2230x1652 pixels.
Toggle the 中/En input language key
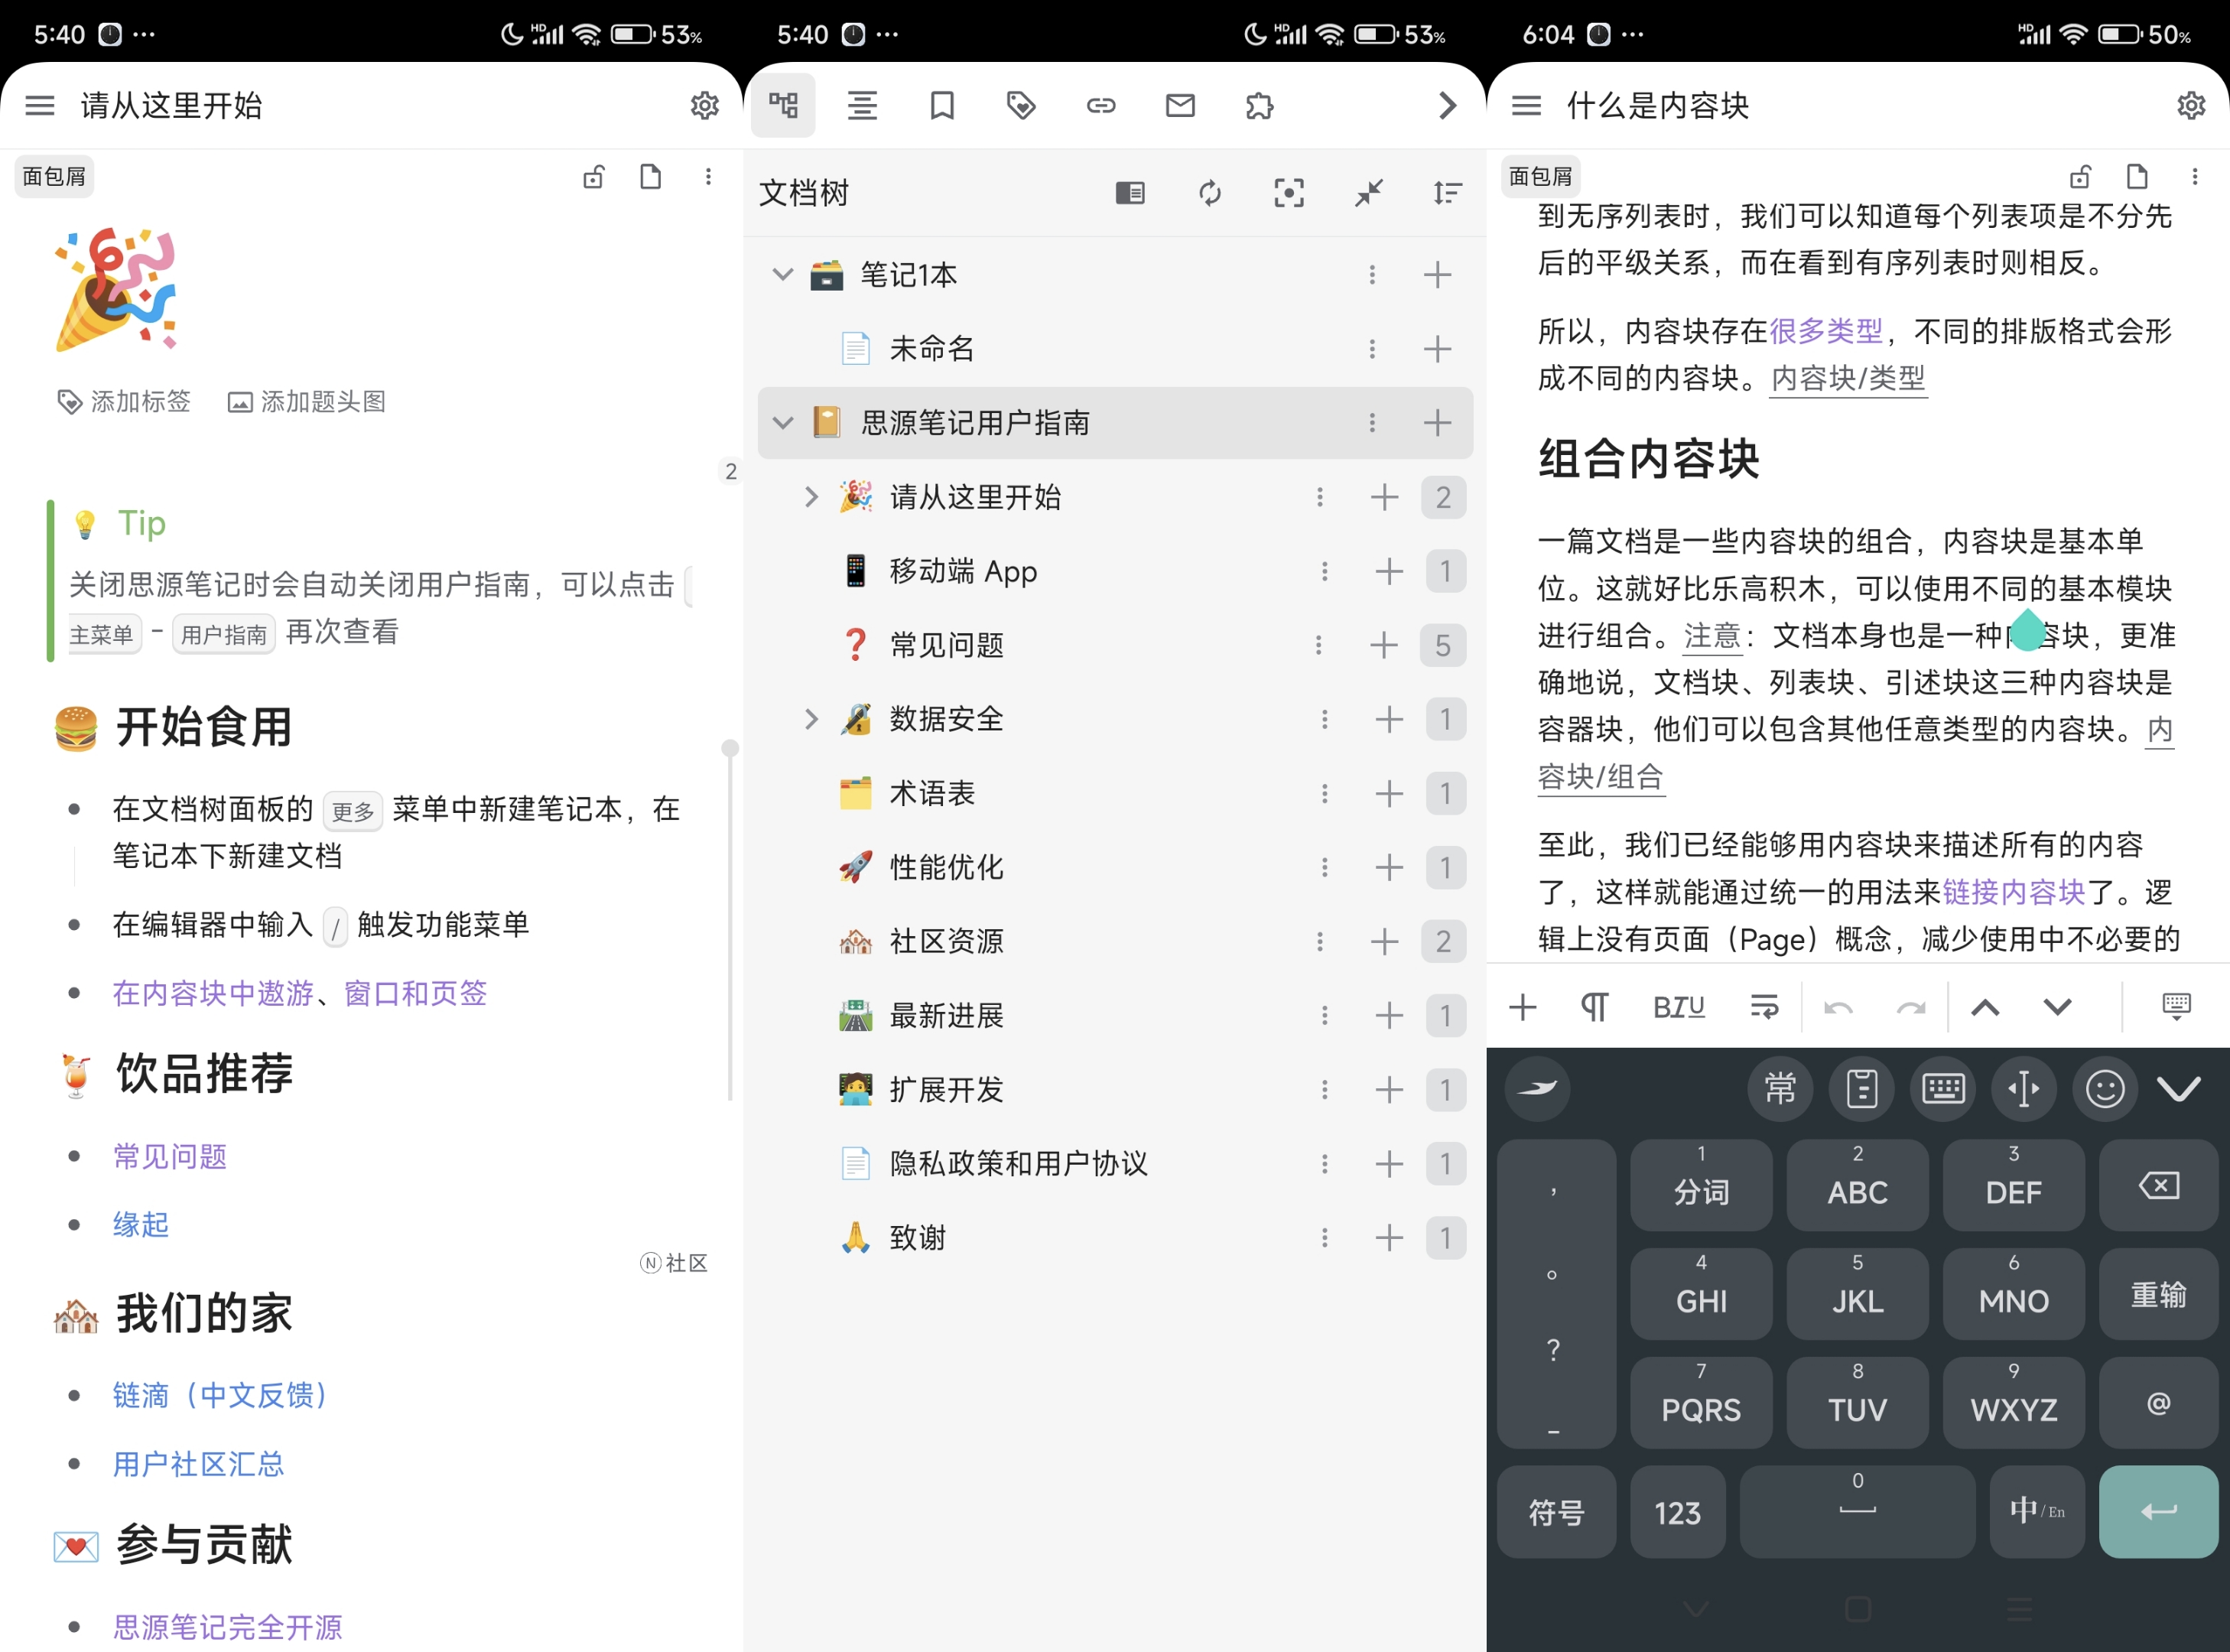coord(2036,1511)
